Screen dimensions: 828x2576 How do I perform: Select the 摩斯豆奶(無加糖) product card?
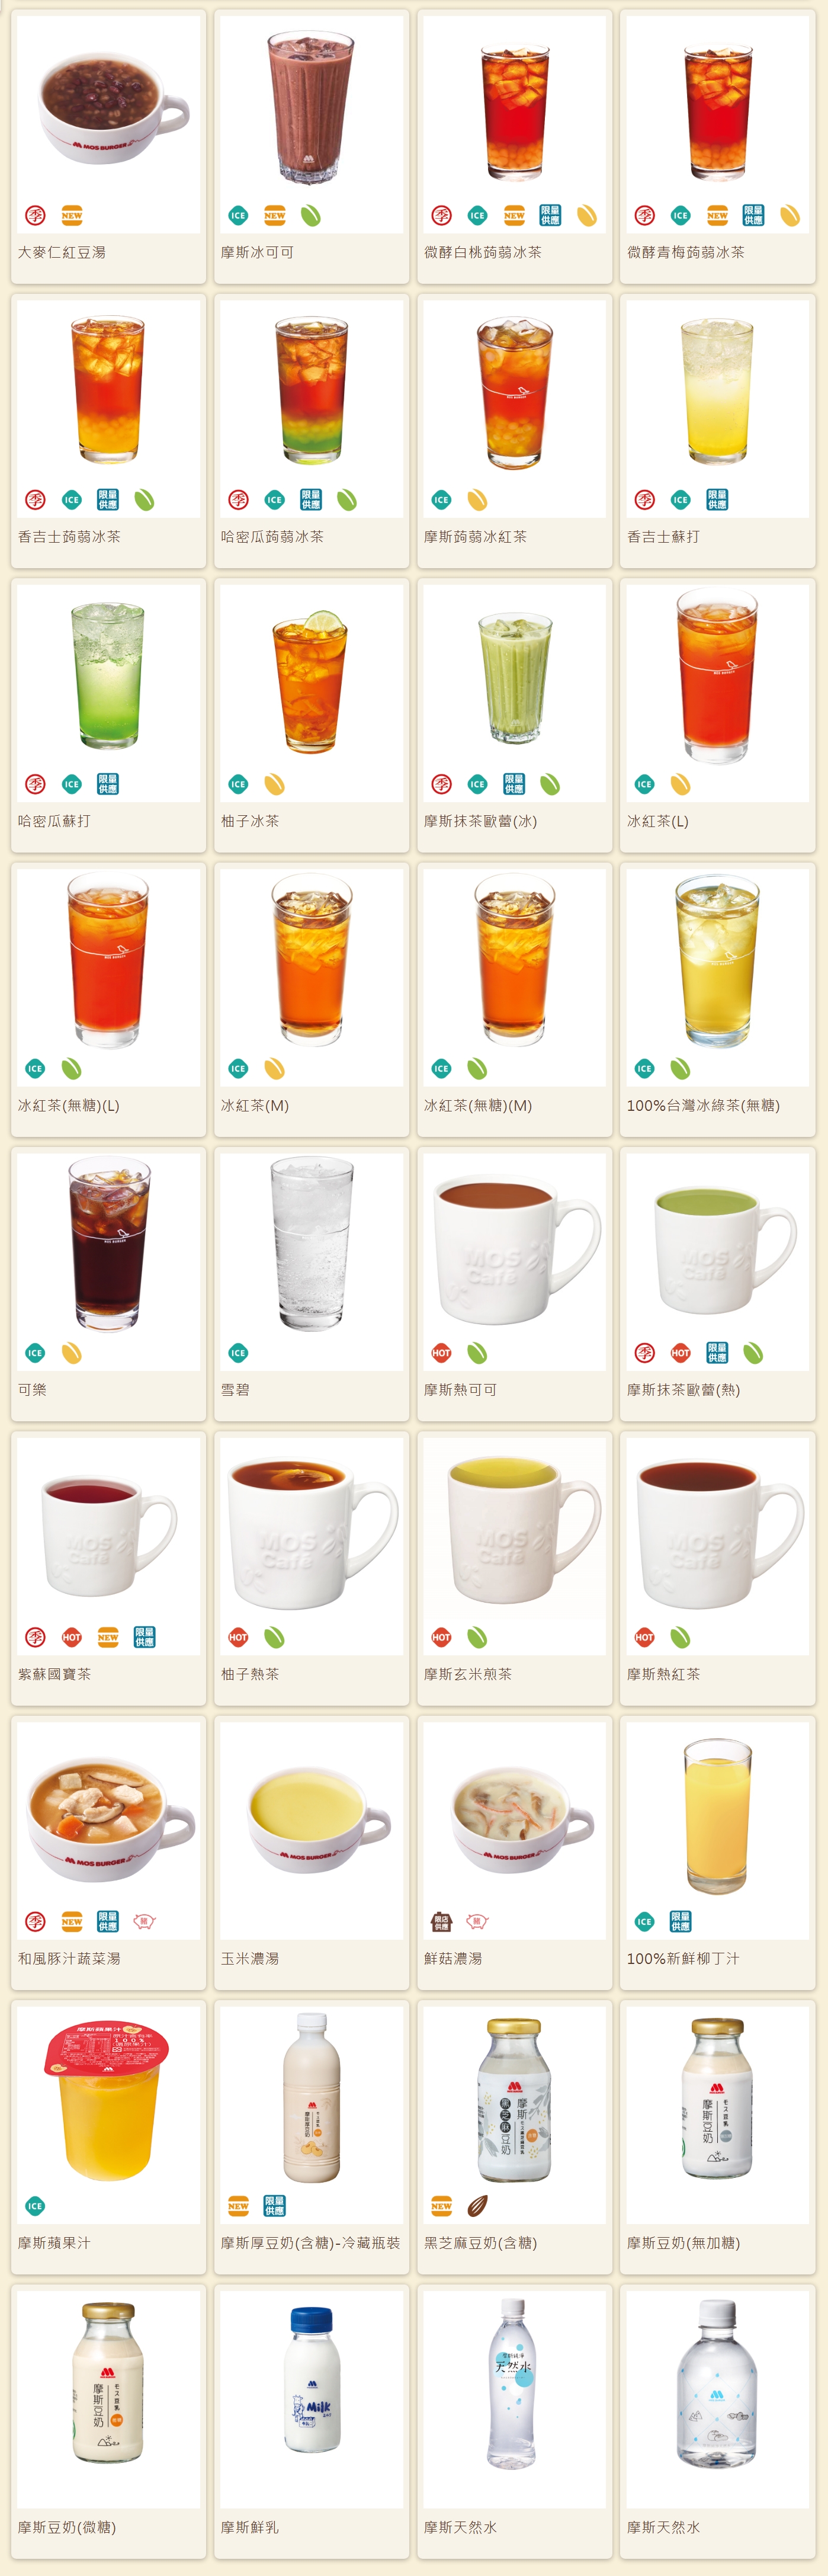(x=717, y=2137)
